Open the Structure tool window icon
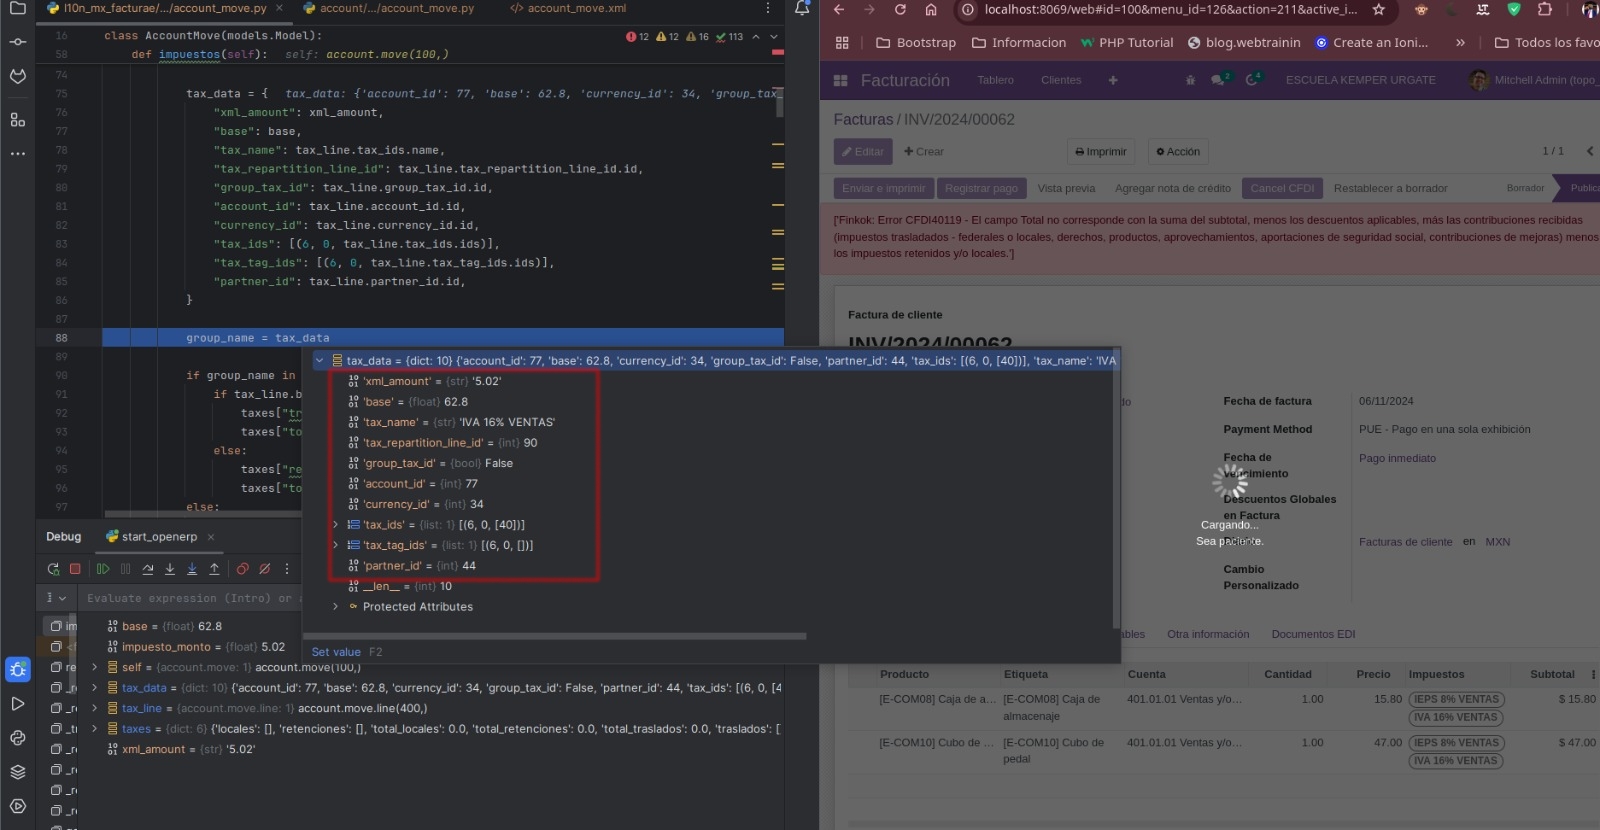Screen dimensions: 1600x830 click(17, 120)
